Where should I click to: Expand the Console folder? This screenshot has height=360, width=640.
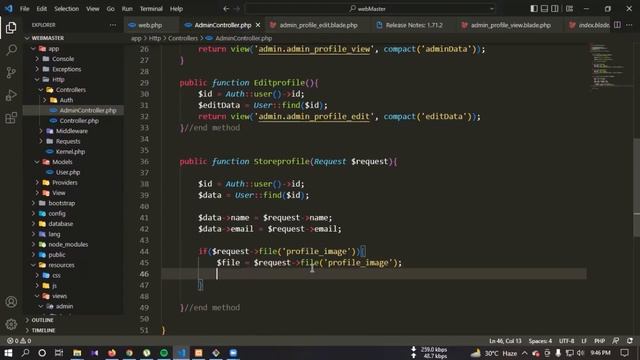pos(63,59)
